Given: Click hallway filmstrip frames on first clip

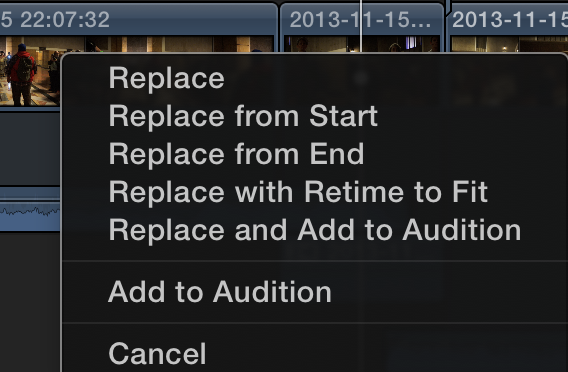Looking at the screenshot, I should 179,44.
